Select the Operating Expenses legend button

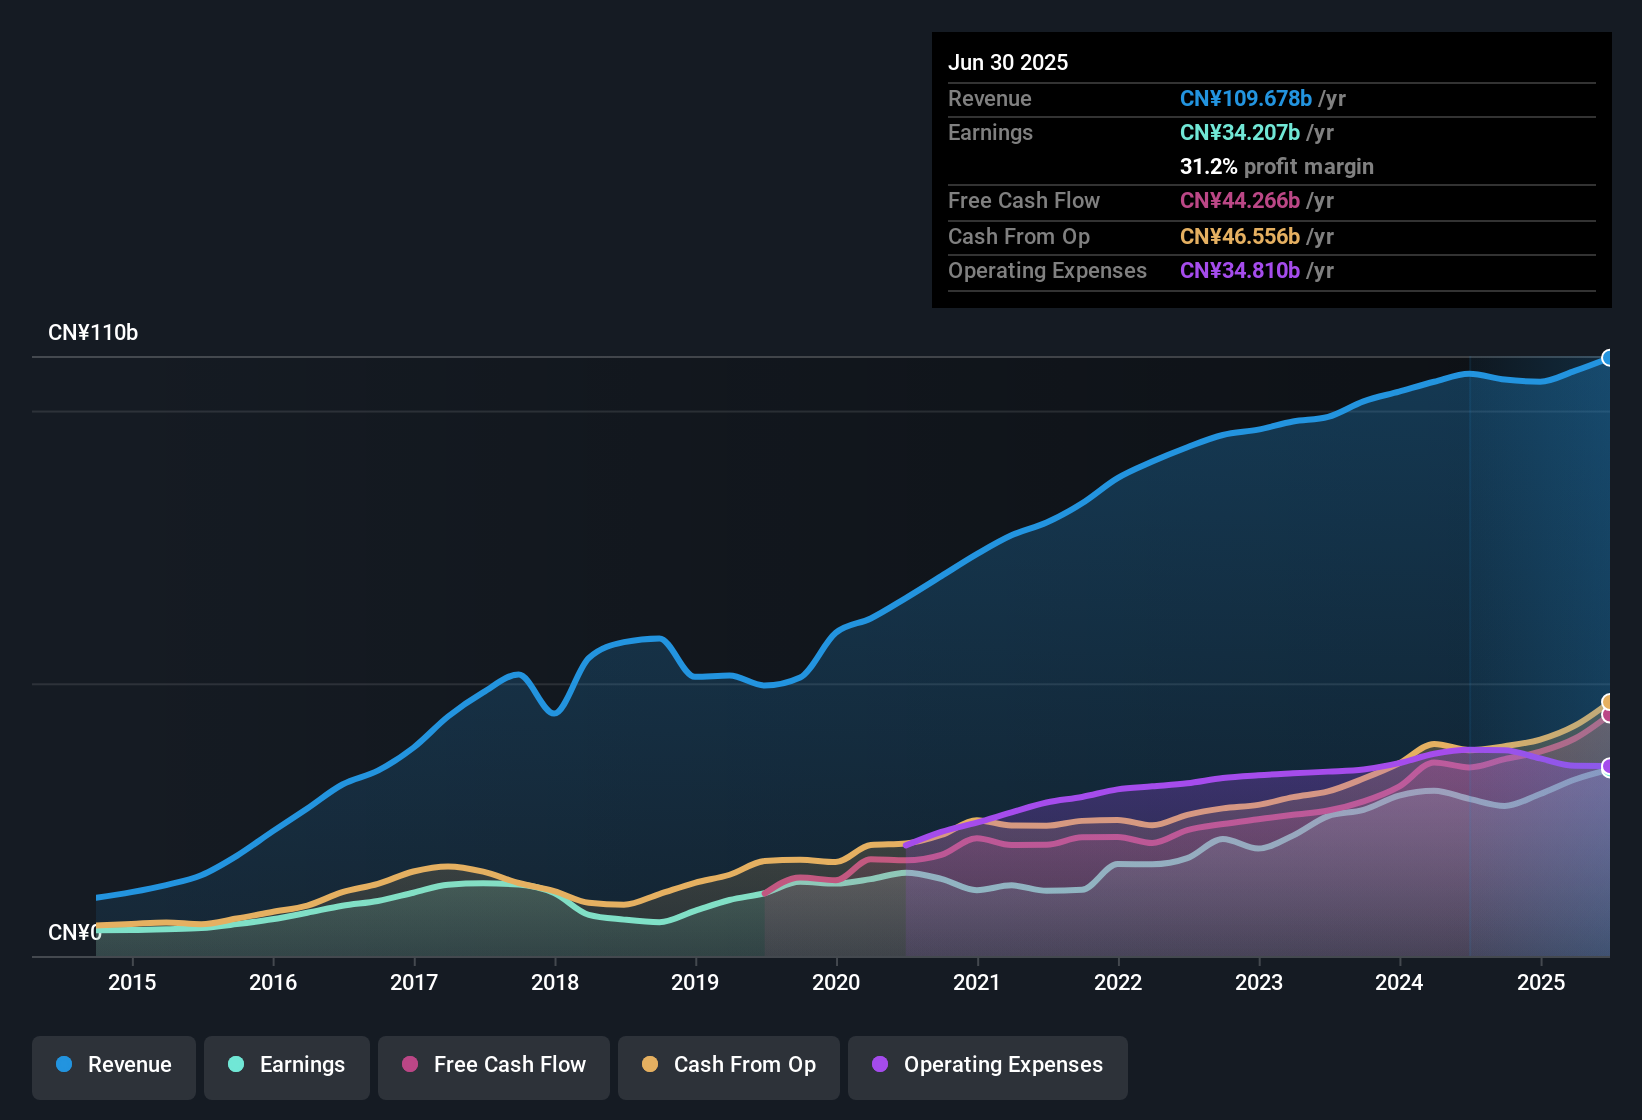(x=988, y=1065)
